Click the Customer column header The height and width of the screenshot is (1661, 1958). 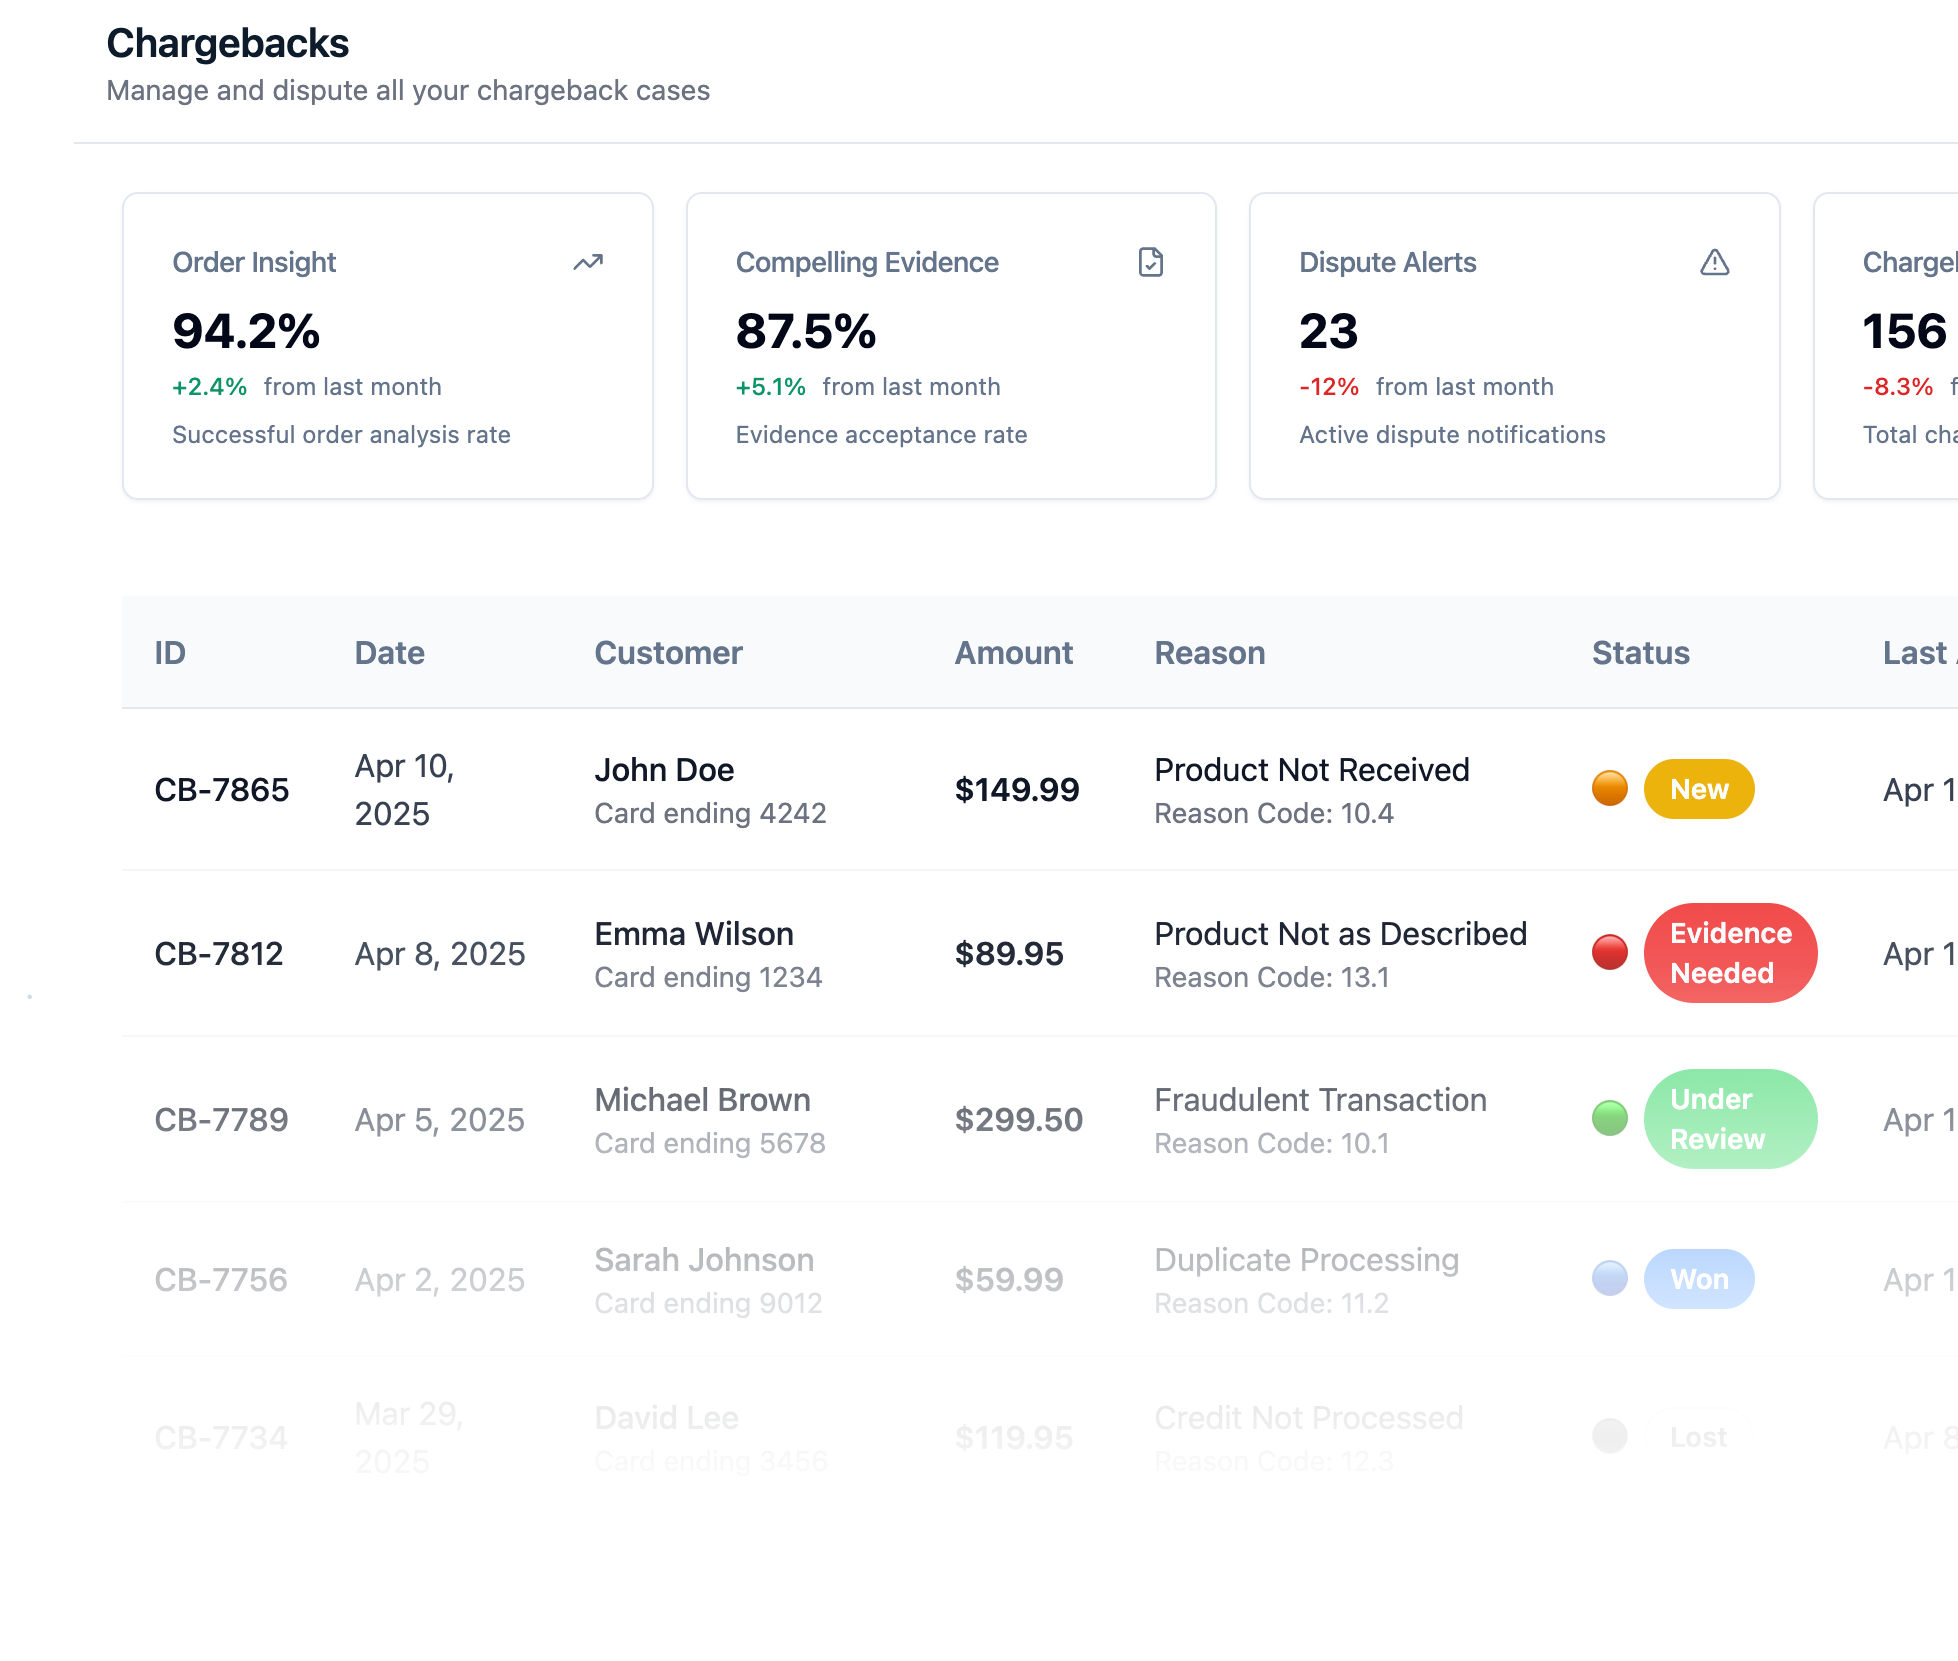(668, 653)
